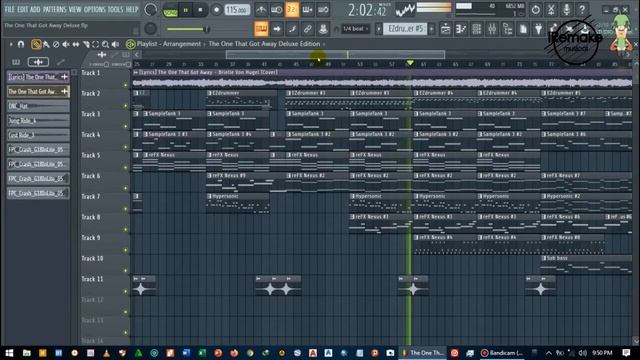The image size is (640, 360).
Task: Toggle typing keyboard to piano
Action: coord(261,29)
